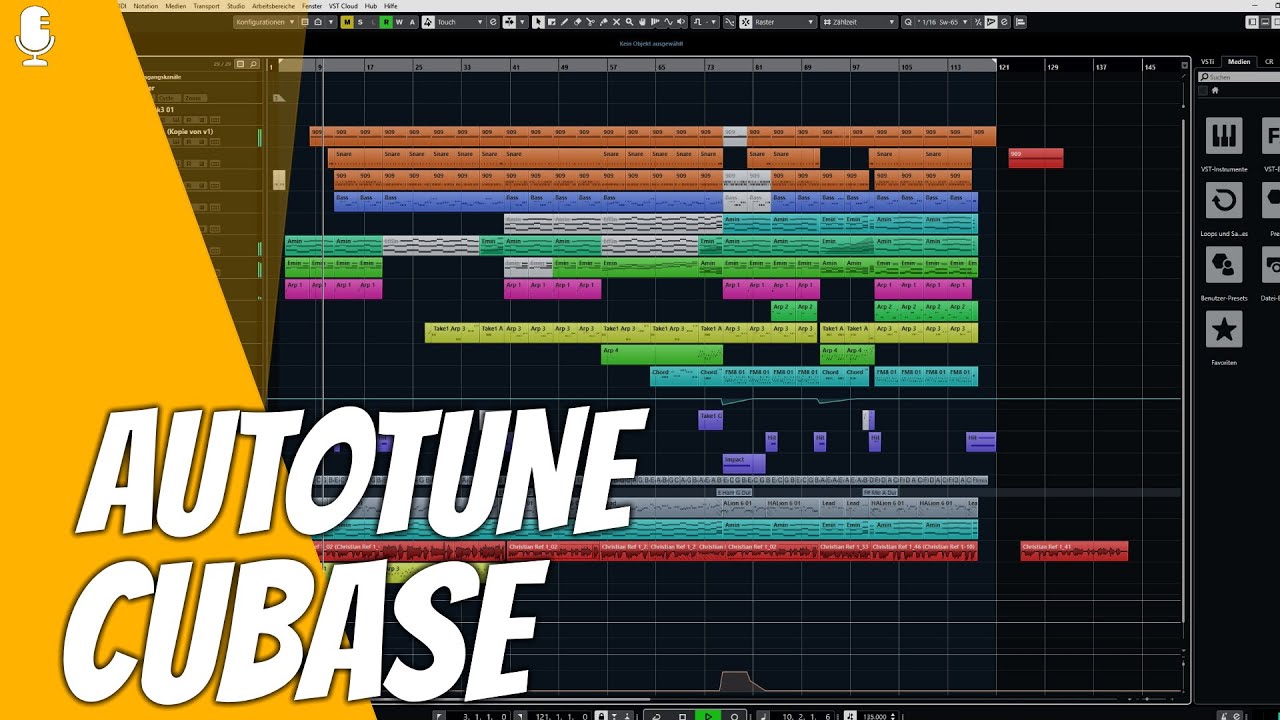The height and width of the screenshot is (720, 1280).
Task: Select the Glue tool
Action: pos(603,22)
